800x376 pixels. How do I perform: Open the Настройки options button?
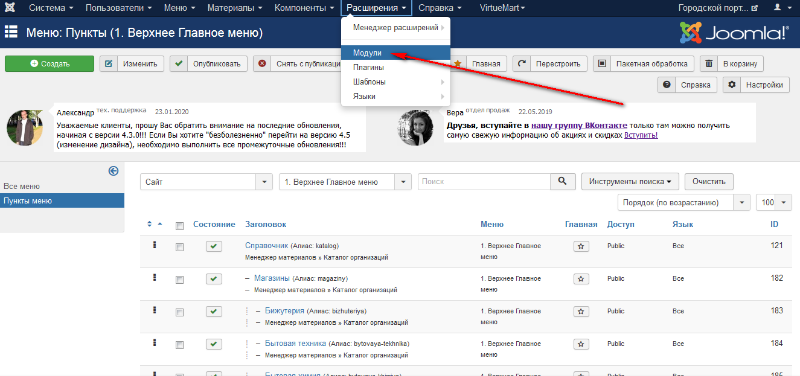756,85
